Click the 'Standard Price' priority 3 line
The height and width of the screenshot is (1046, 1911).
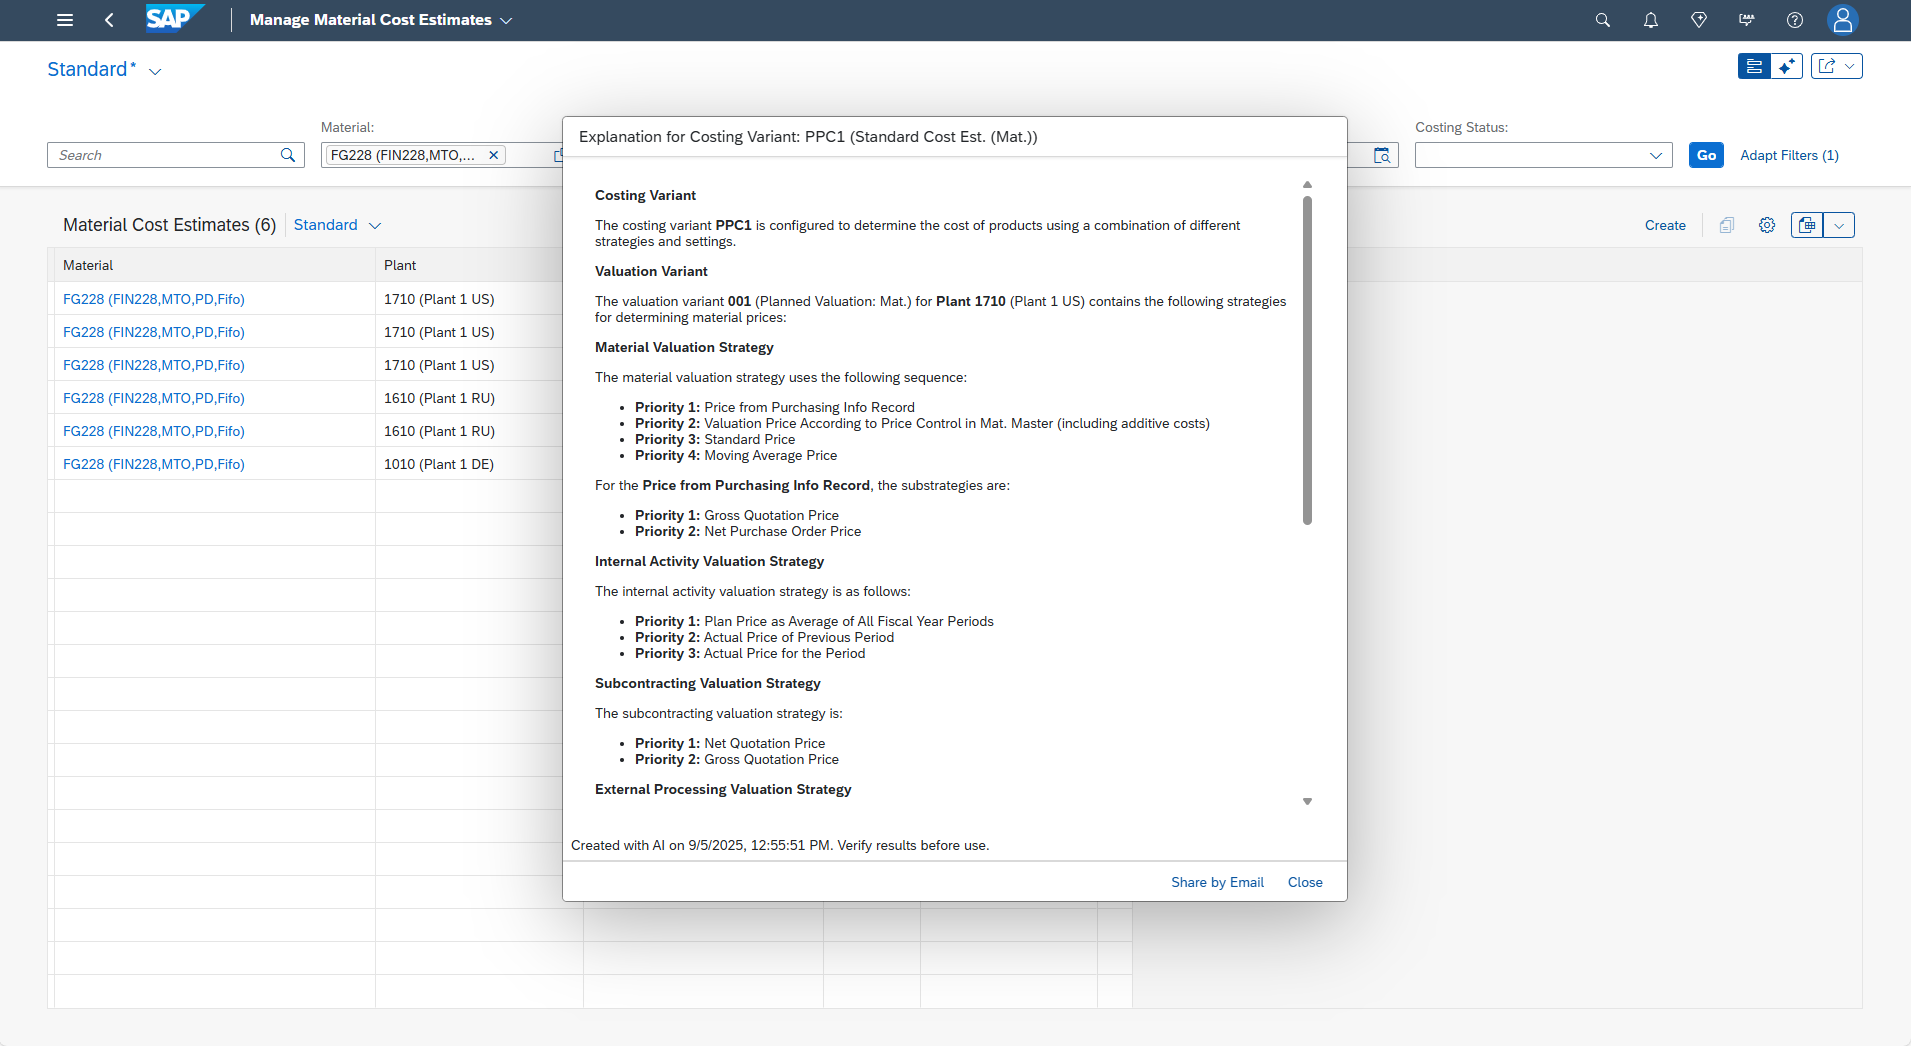tap(715, 439)
